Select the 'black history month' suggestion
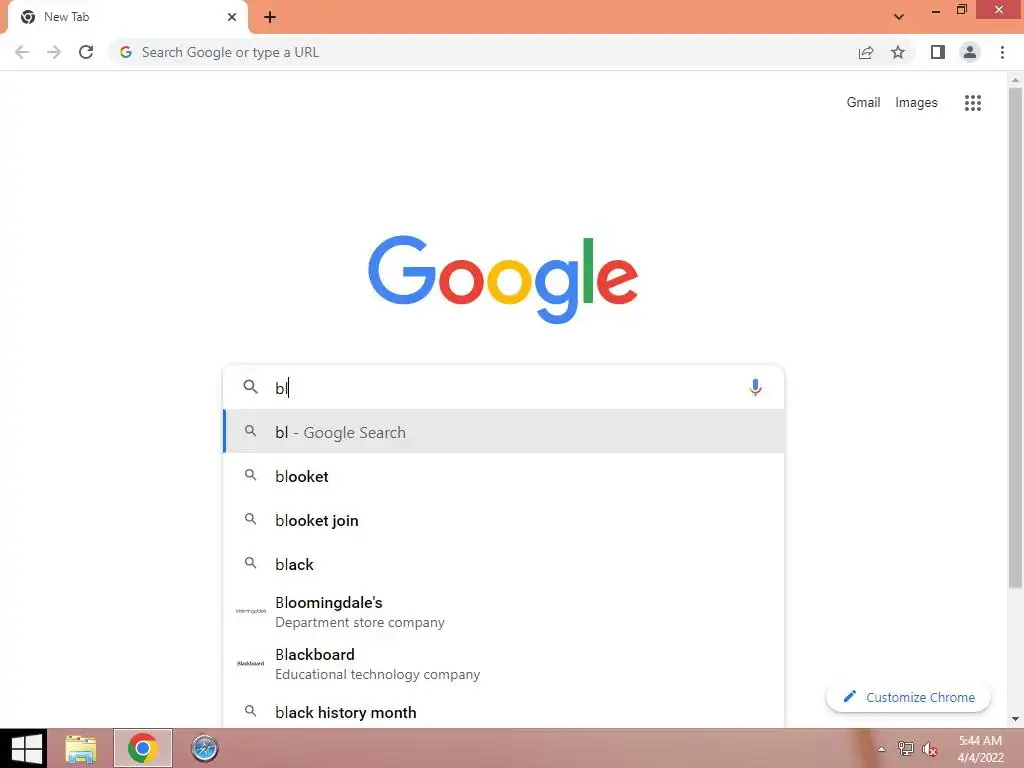Screen dimensions: 1024x768 point(504,711)
